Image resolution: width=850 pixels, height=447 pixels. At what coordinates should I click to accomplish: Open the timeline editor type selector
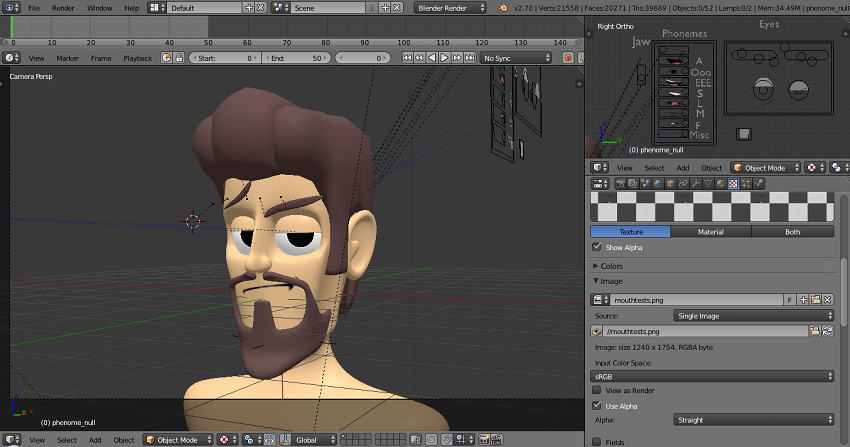pyautogui.click(x=11, y=58)
